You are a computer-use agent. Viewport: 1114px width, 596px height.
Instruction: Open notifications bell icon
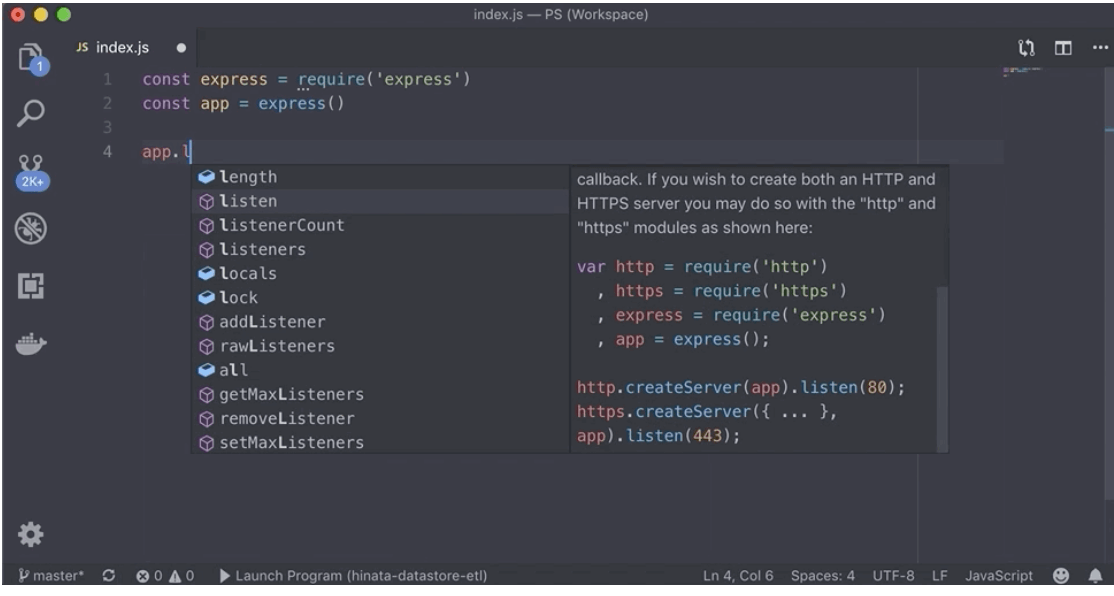(x=1095, y=575)
